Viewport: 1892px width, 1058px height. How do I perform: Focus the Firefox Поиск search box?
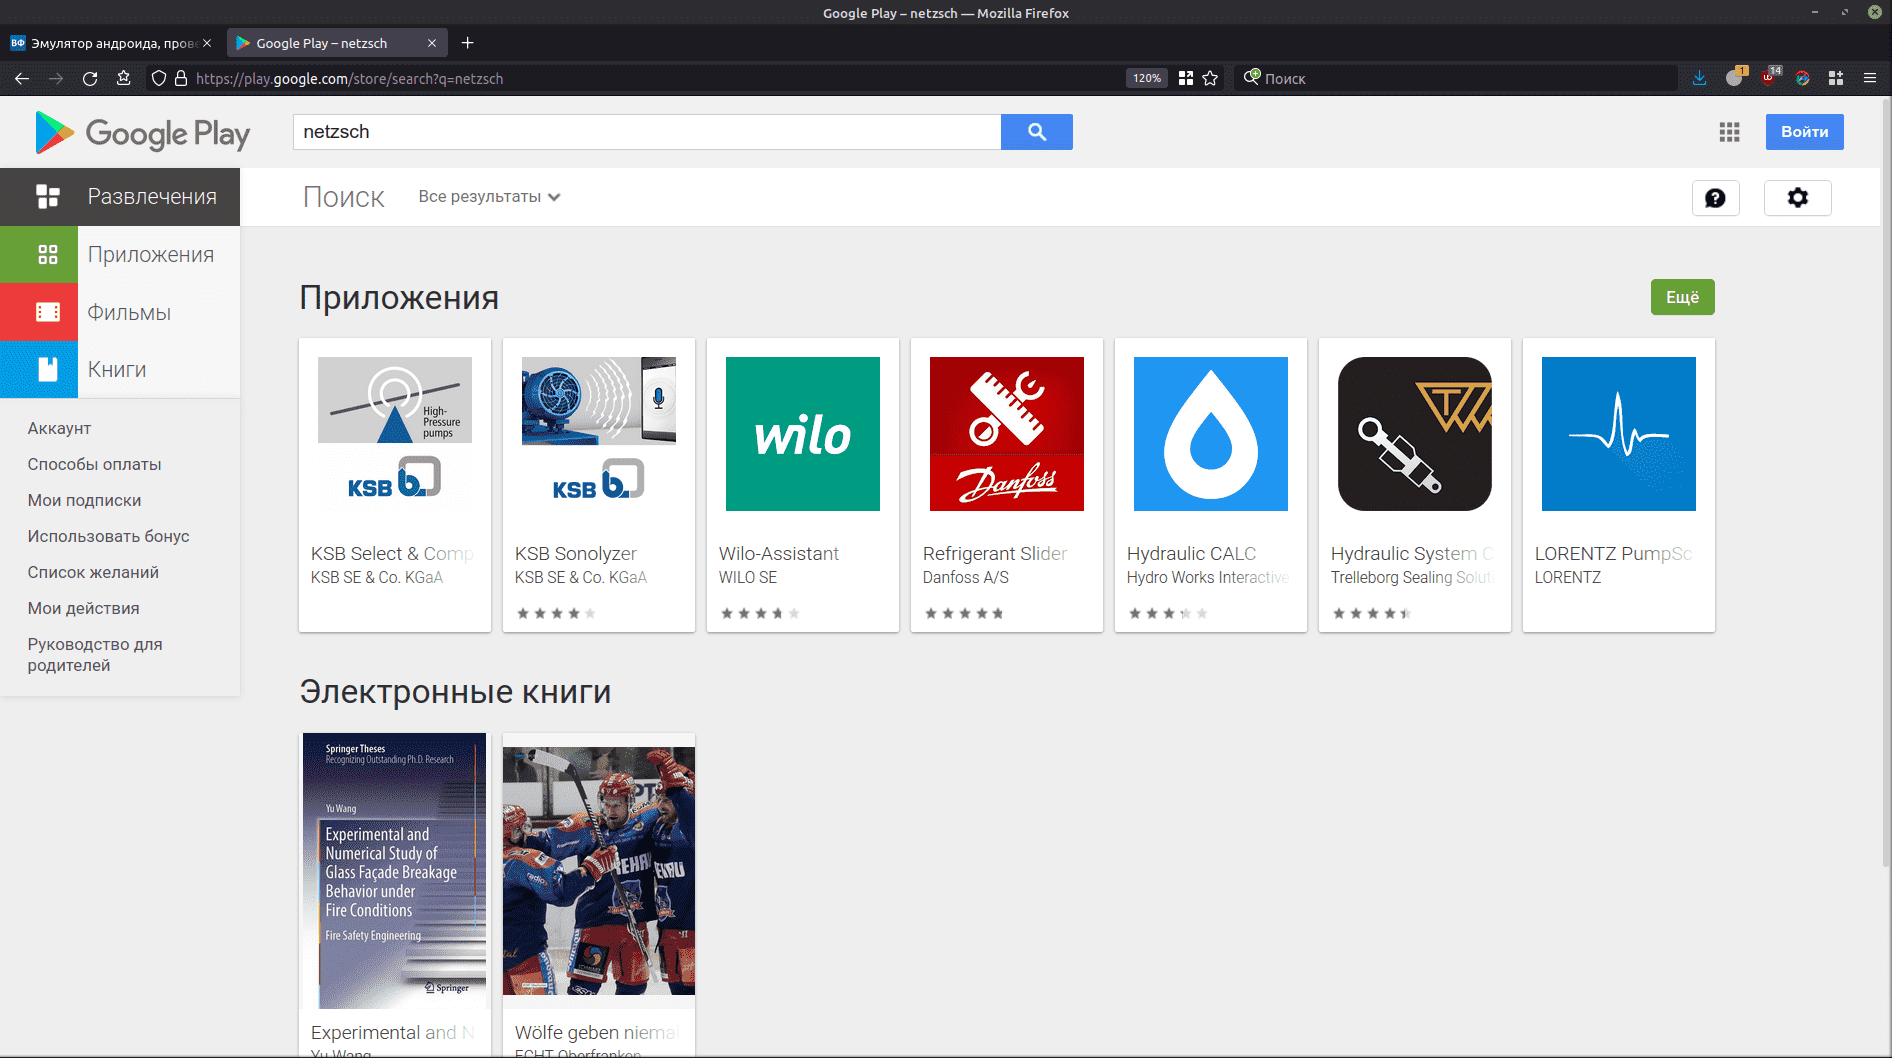click(1458, 78)
